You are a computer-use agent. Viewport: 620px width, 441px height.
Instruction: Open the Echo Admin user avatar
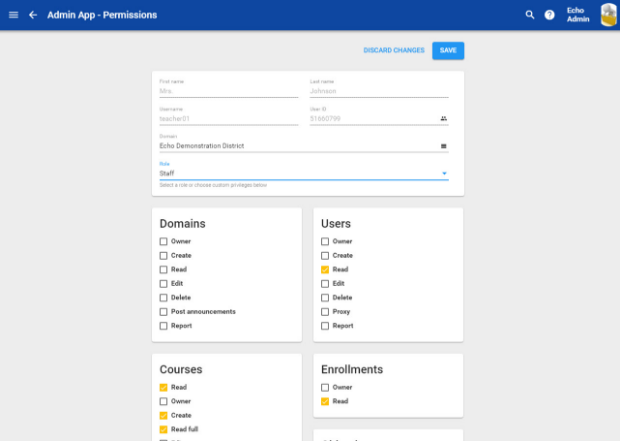point(607,15)
